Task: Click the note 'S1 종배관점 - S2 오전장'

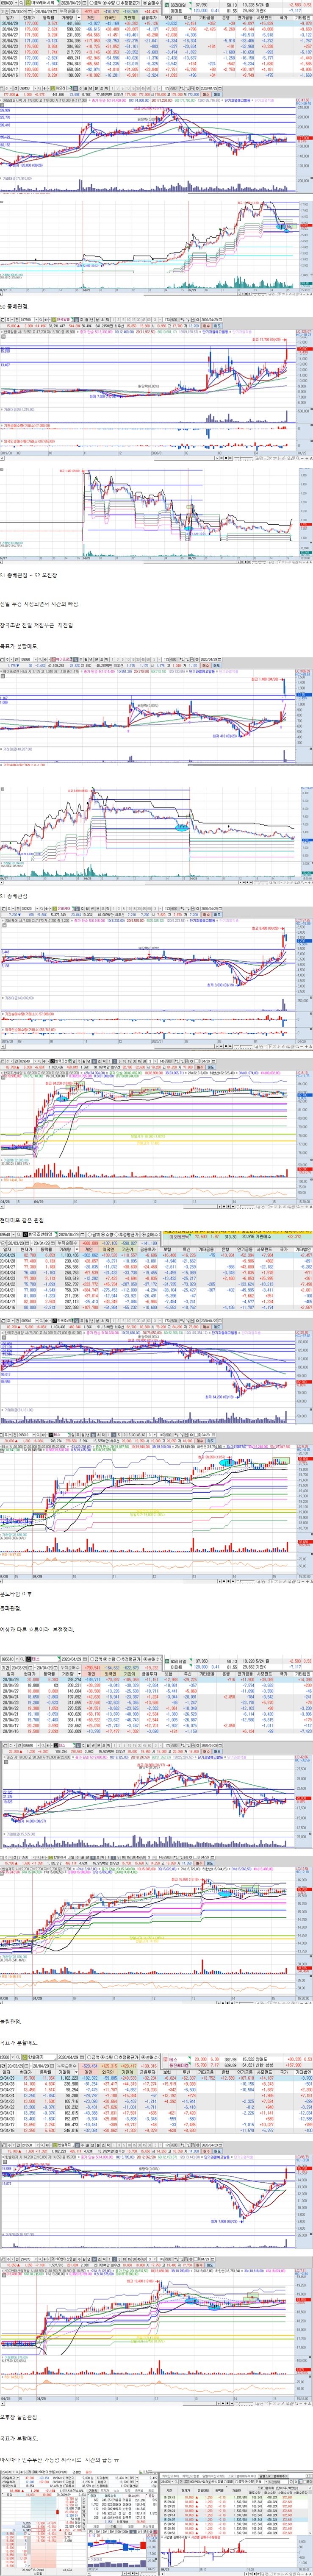Action: click(x=29, y=575)
